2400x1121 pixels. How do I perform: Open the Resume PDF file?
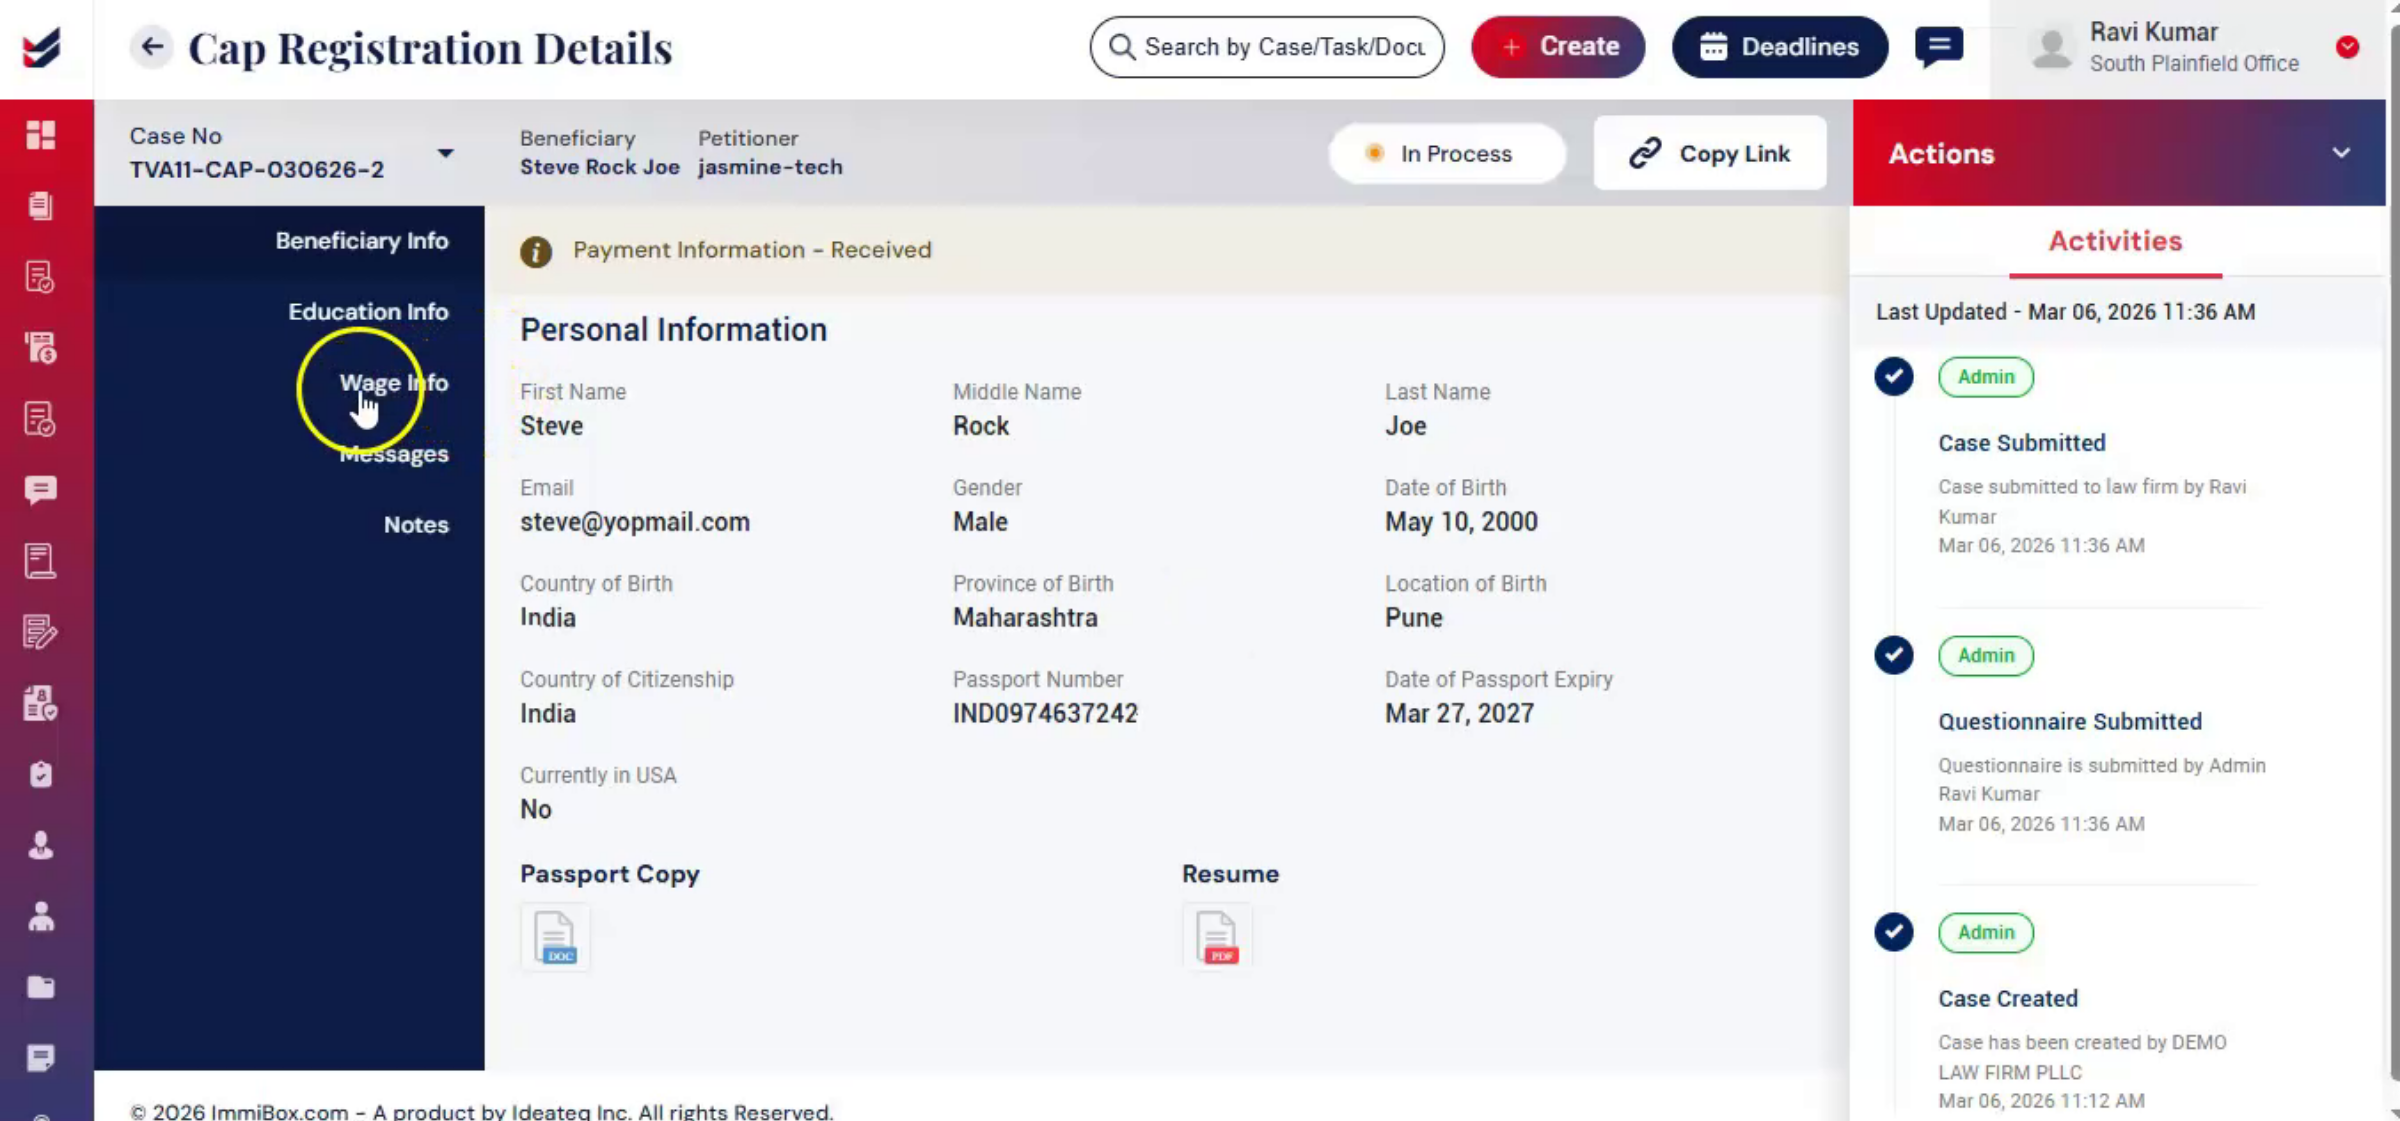point(1217,937)
